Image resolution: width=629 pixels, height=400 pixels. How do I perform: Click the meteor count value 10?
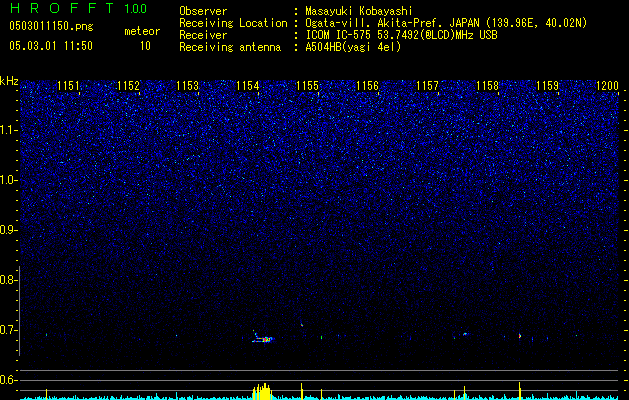click(145, 46)
